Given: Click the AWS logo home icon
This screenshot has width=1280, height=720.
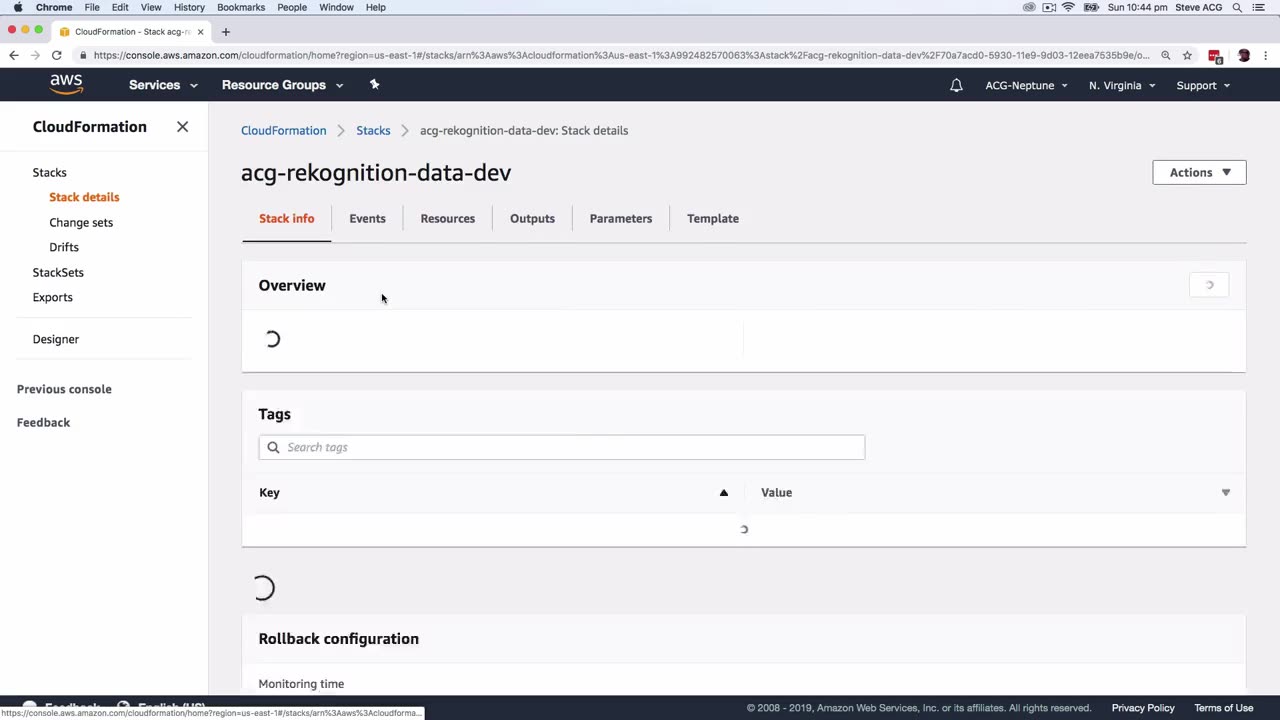Looking at the screenshot, I should 66,85.
